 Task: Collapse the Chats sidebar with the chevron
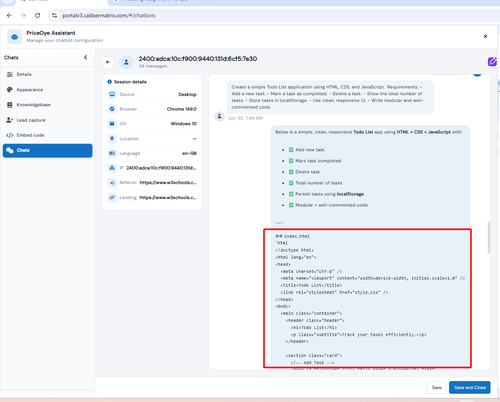click(x=86, y=57)
